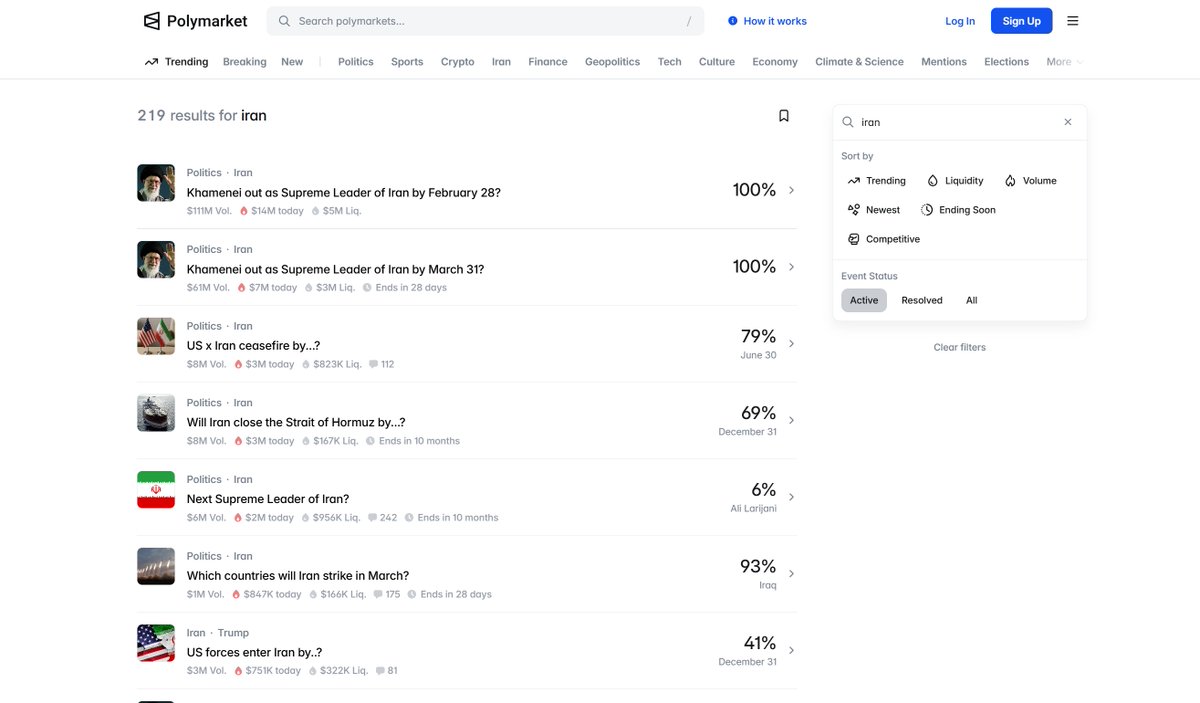Go to Politics category

(356, 62)
